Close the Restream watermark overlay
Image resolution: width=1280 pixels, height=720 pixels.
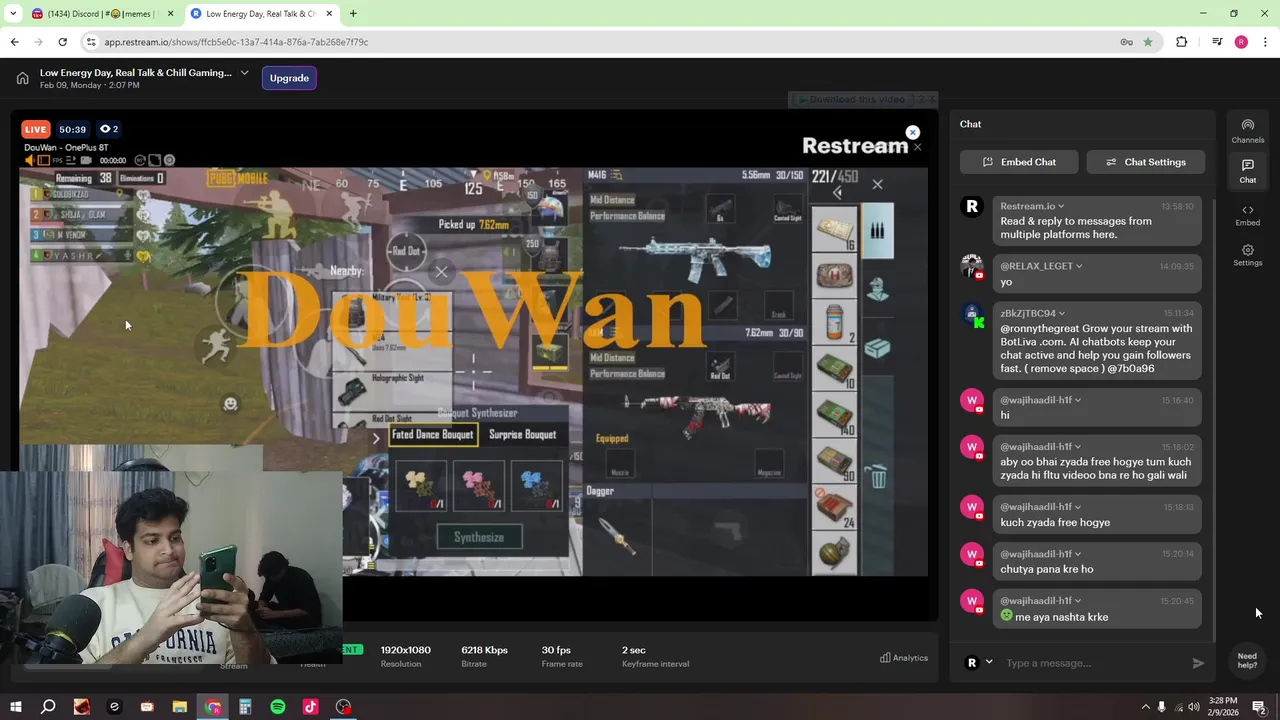pos(912,132)
